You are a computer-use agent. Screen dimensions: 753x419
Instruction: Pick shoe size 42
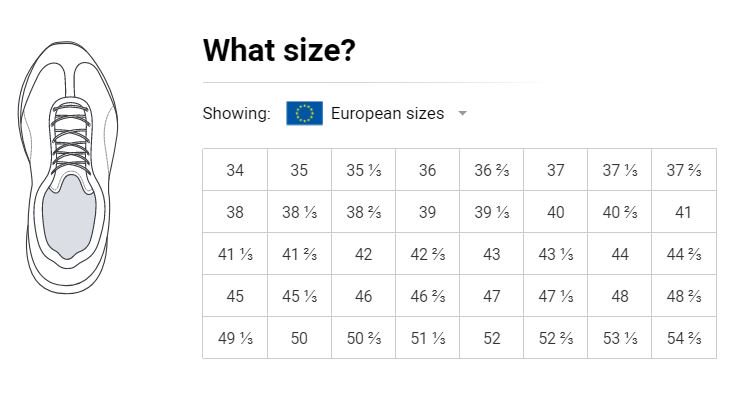point(363,254)
